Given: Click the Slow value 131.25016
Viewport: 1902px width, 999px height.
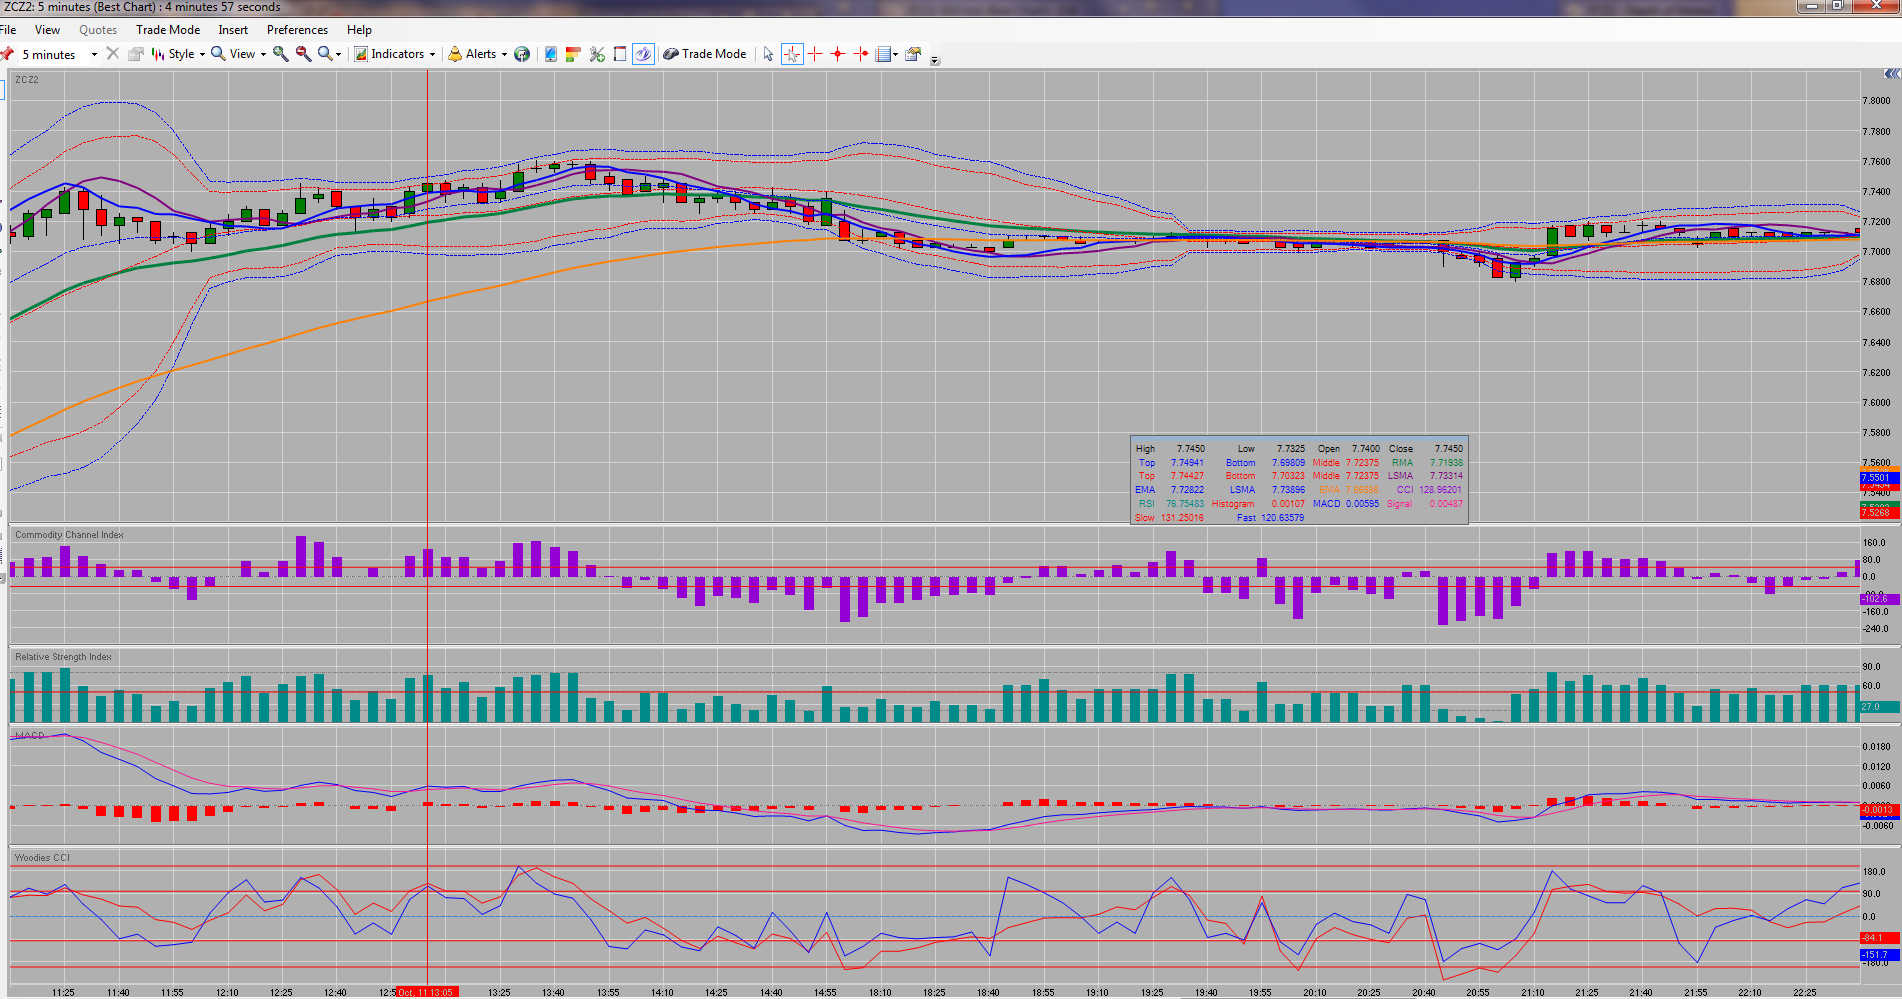Looking at the screenshot, I should point(1182,518).
